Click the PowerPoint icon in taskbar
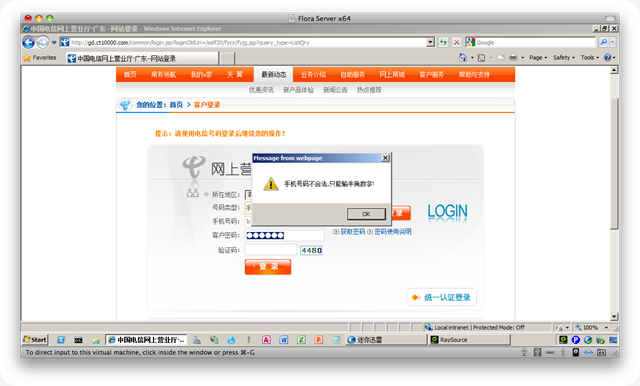 319,340
